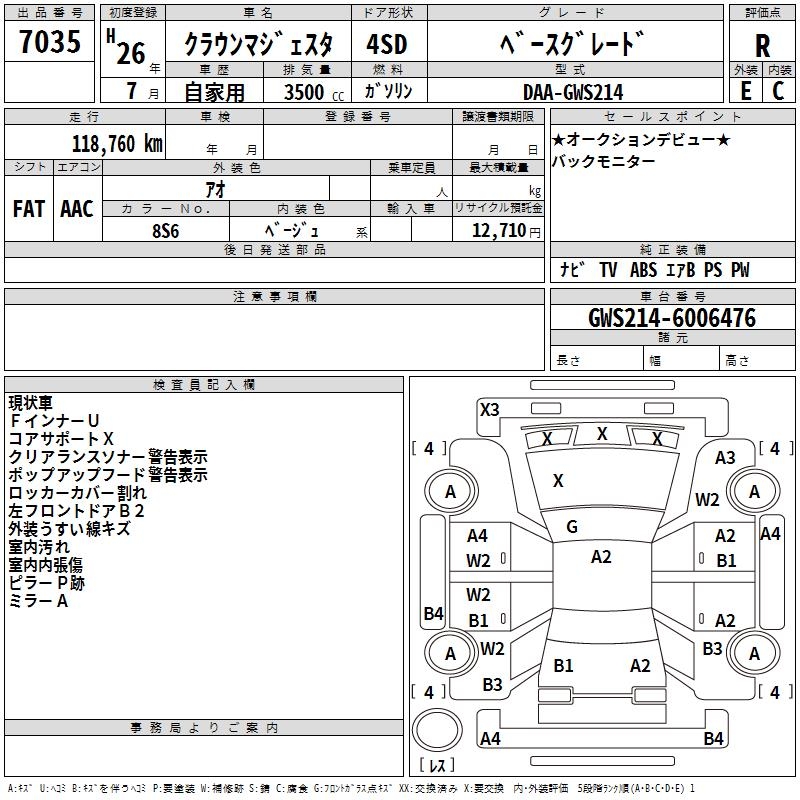Click the X3 mark on front bumper
The height and width of the screenshot is (800, 800).
point(489,410)
